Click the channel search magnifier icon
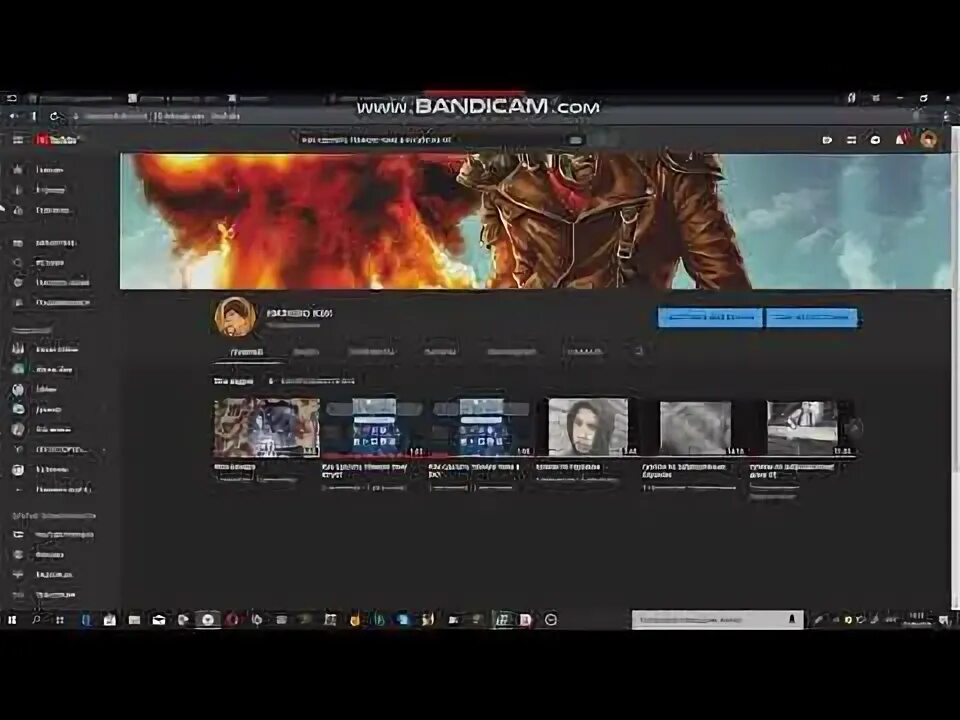The image size is (960, 720). pos(638,351)
